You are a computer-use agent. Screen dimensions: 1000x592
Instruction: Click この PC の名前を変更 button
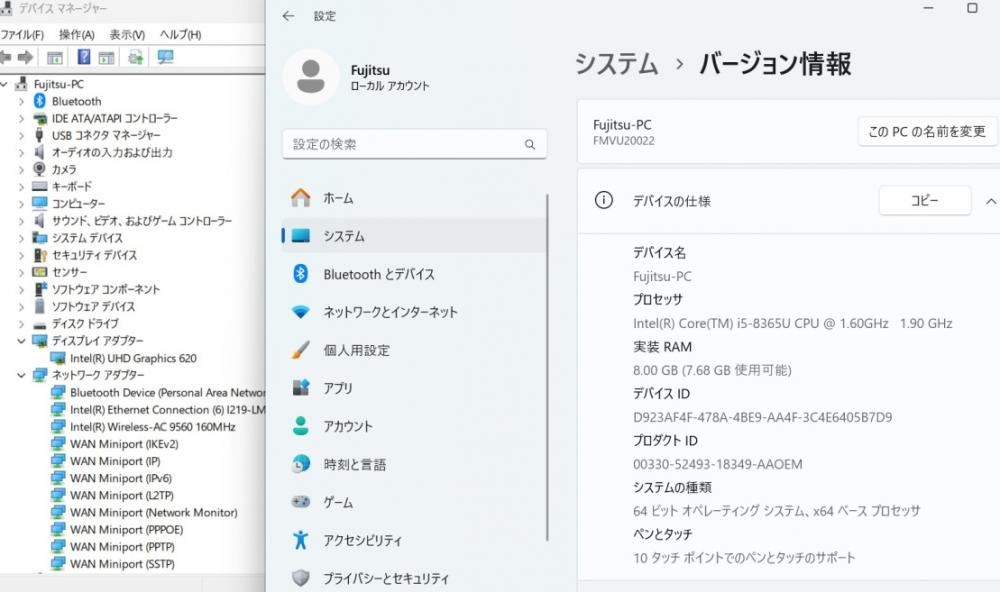(x=927, y=131)
